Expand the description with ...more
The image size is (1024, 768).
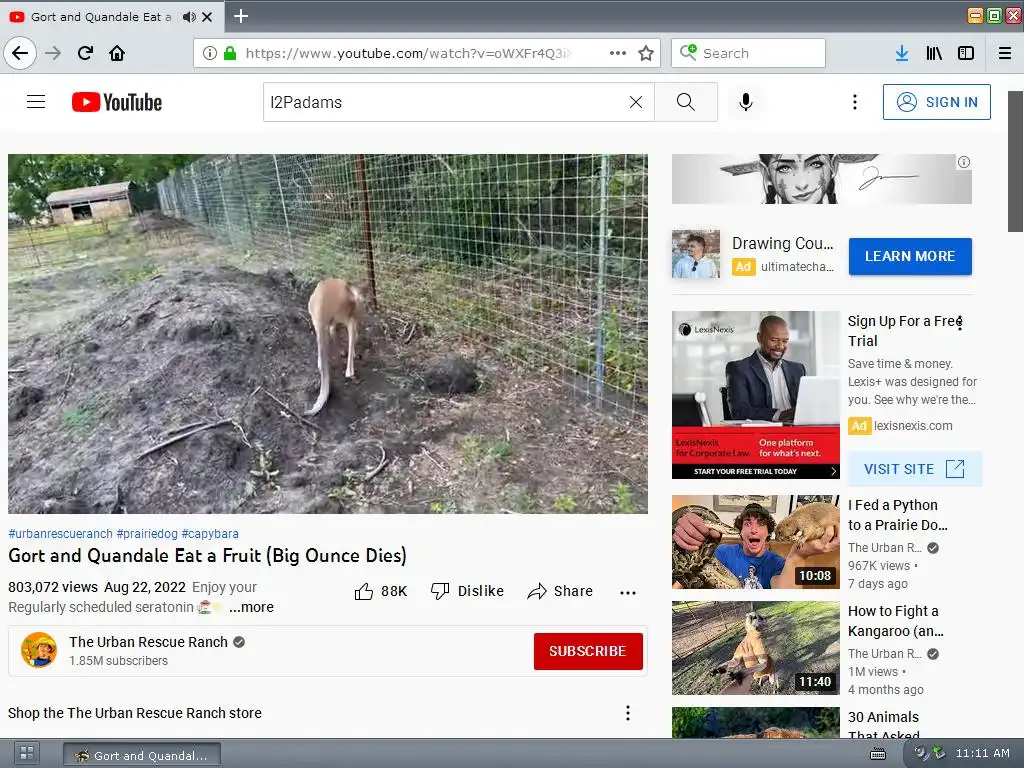coord(251,607)
